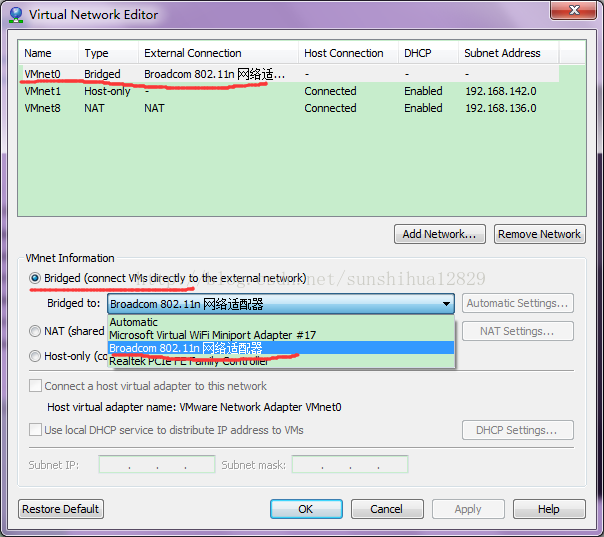
Task: Click the Automatic Settings button
Action: (x=518, y=303)
